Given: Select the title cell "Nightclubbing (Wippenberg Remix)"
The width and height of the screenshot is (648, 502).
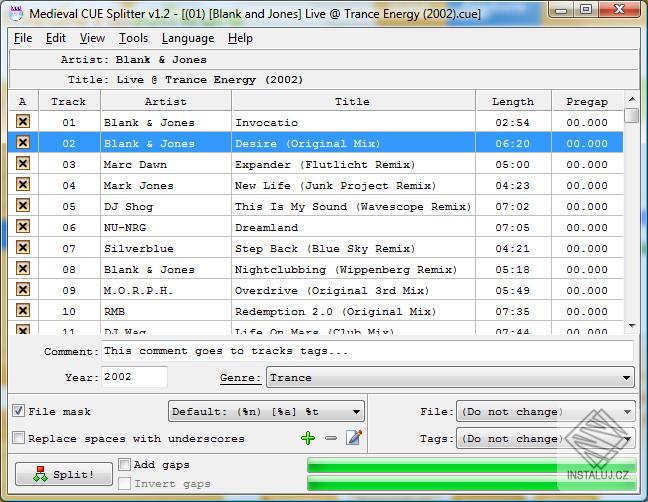Looking at the screenshot, I should 353,269.
